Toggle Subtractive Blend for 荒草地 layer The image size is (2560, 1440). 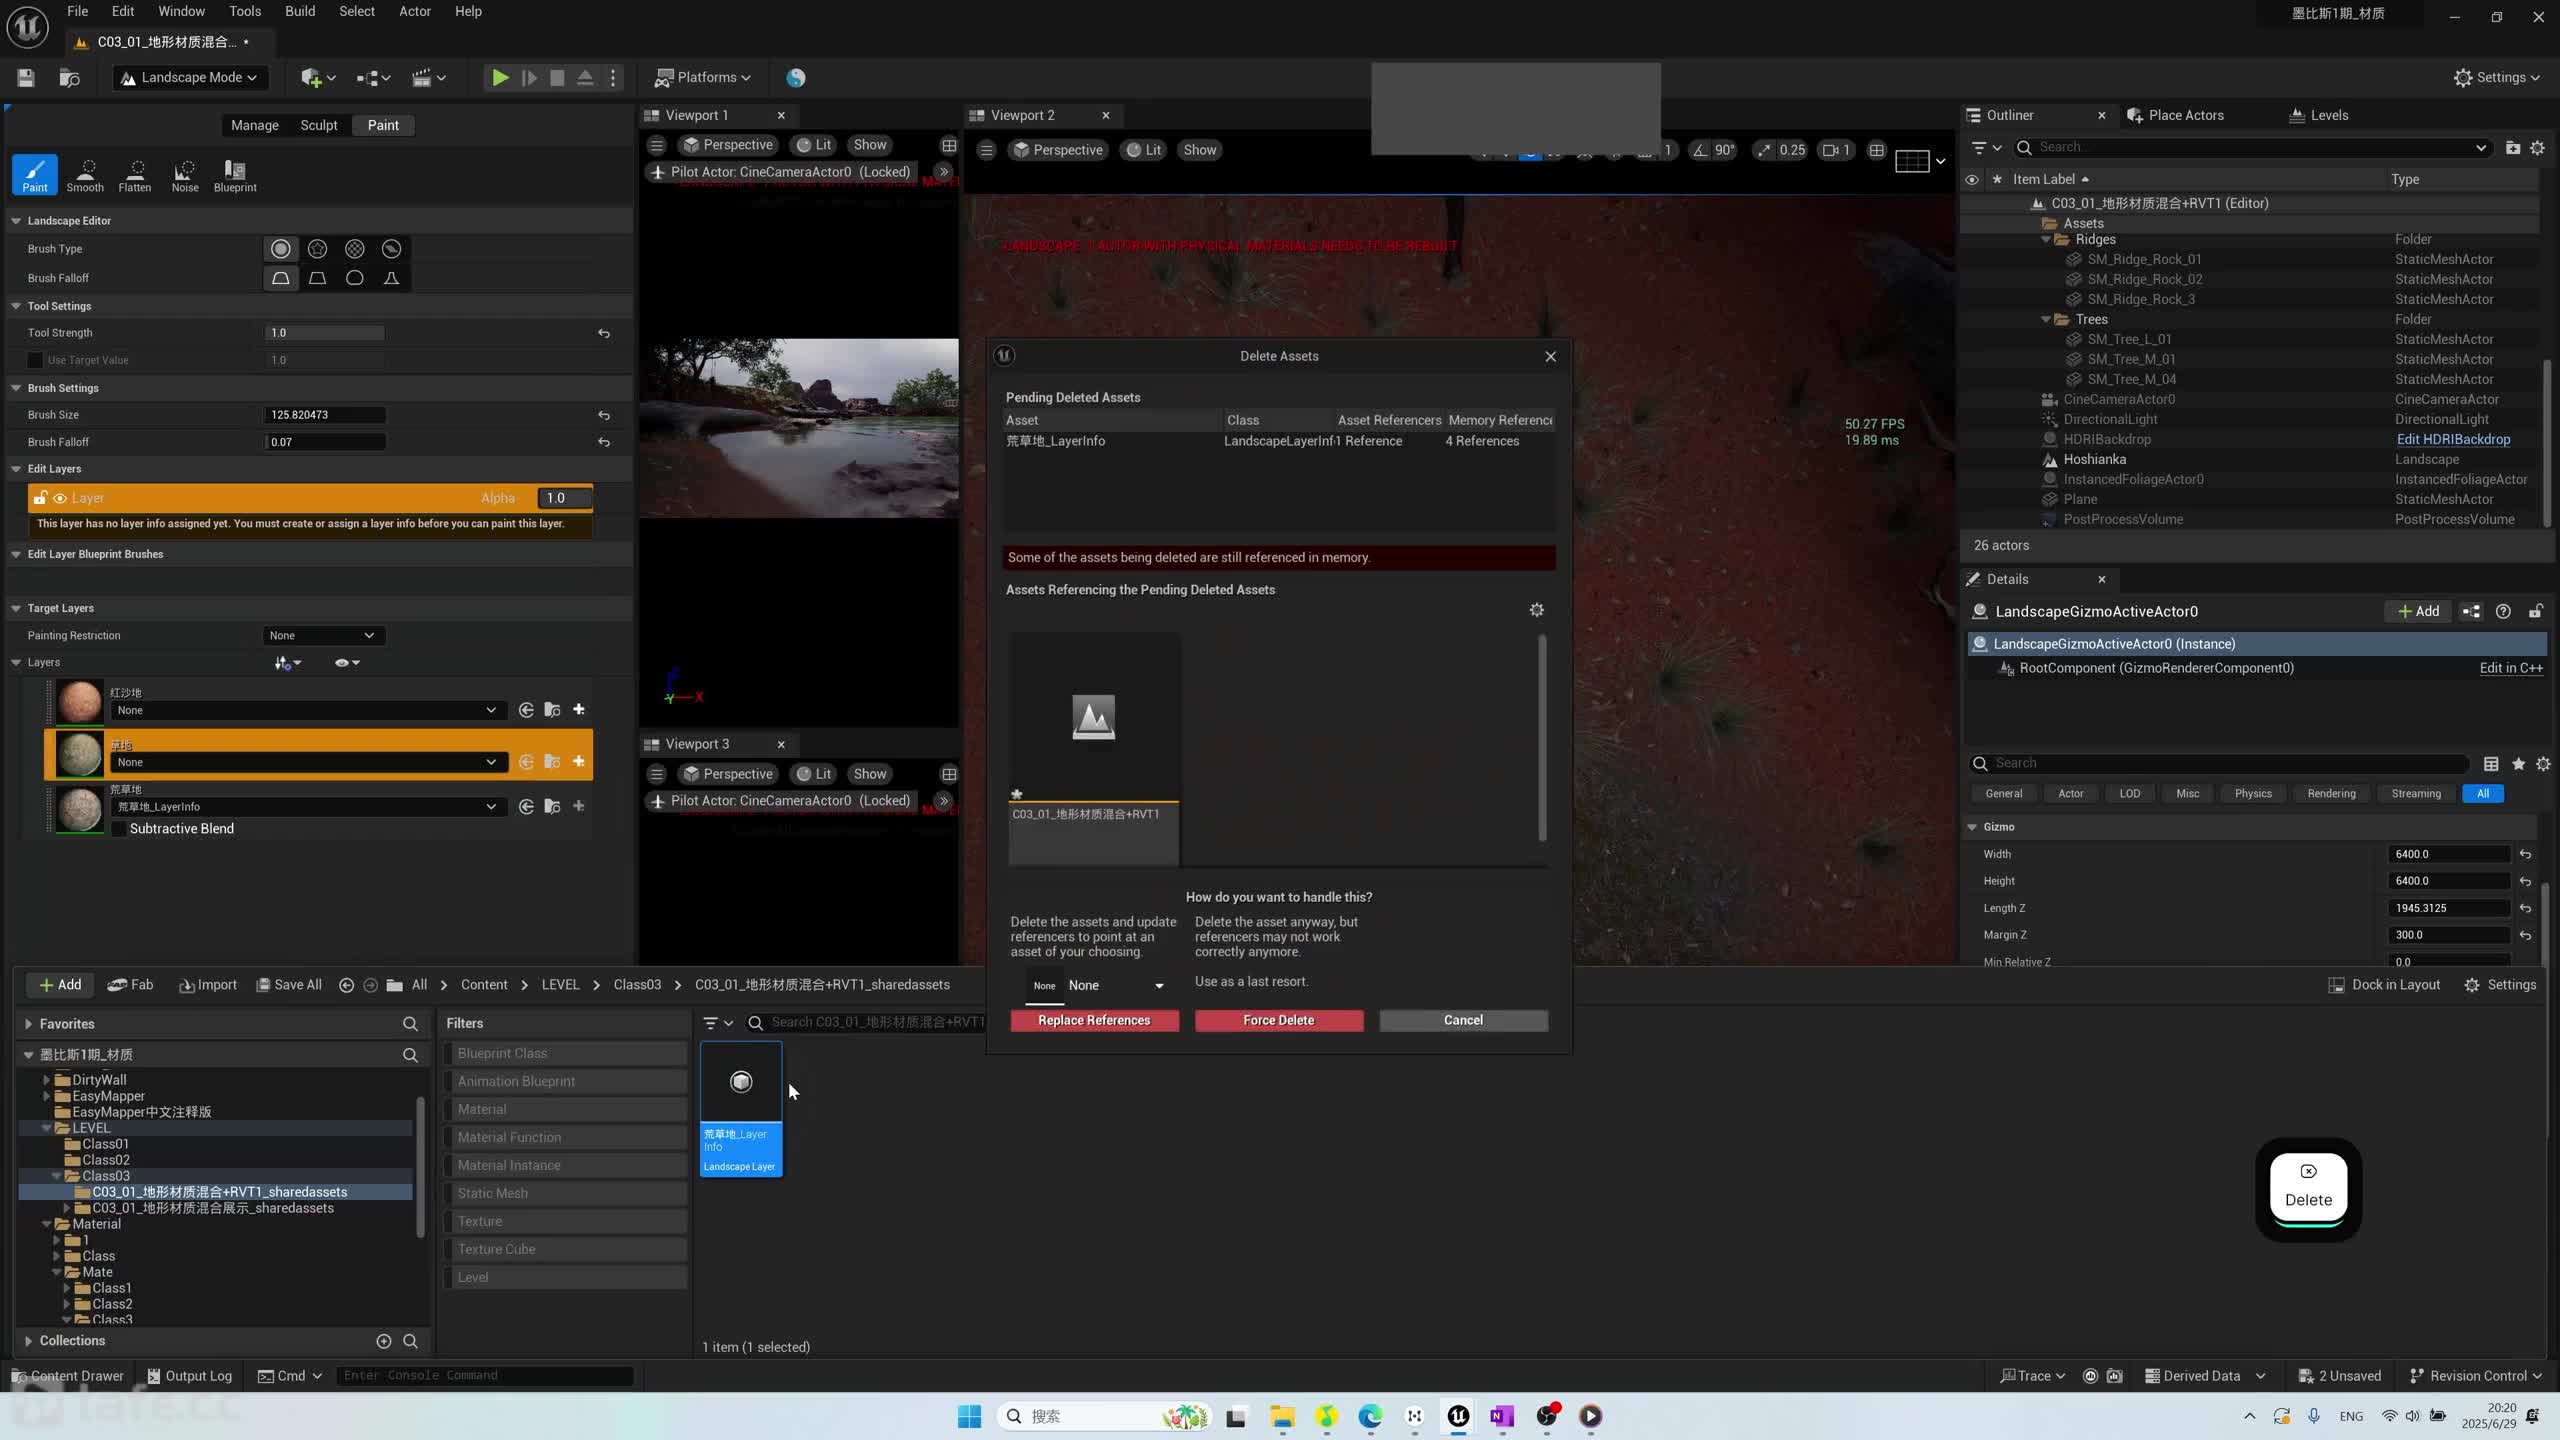(x=119, y=829)
